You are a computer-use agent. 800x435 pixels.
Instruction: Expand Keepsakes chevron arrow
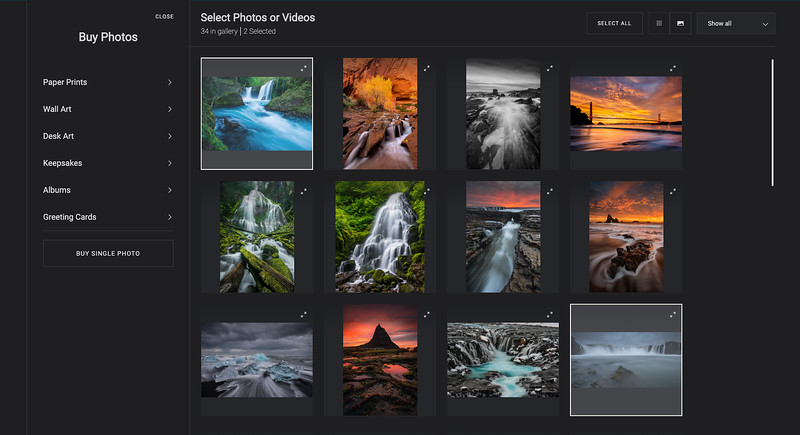[x=169, y=163]
